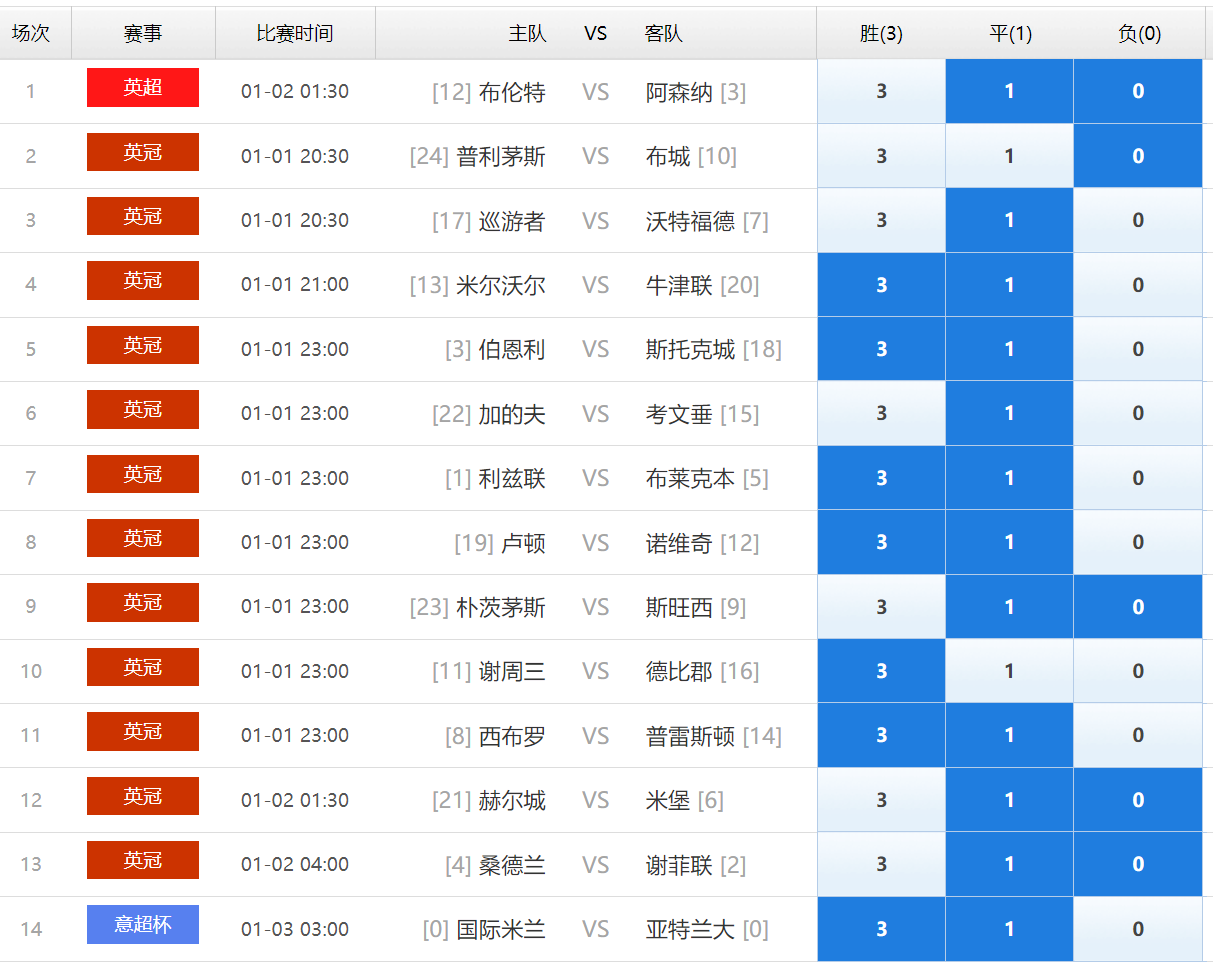Deselect draw (1) for 卢顿 vs 诺维奇
The image size is (1213, 971).
click(1009, 542)
